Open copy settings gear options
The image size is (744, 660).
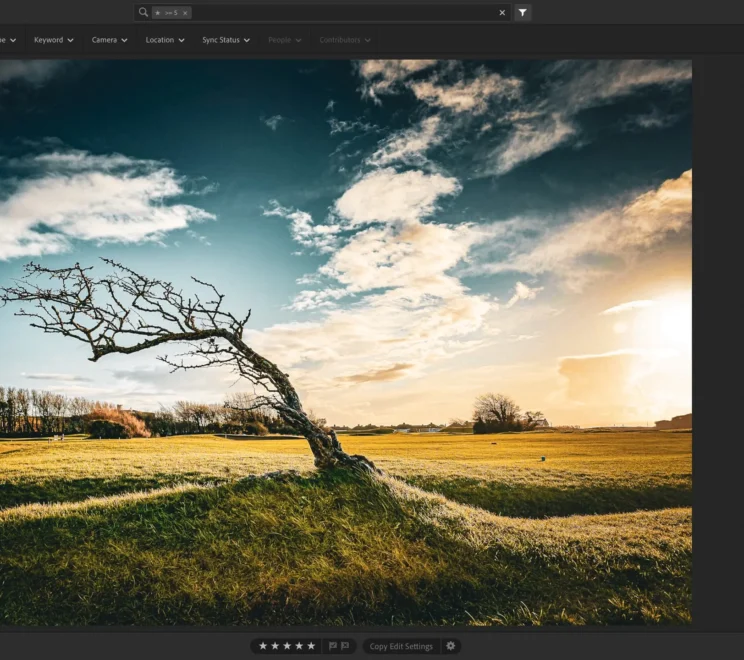pyautogui.click(x=450, y=646)
